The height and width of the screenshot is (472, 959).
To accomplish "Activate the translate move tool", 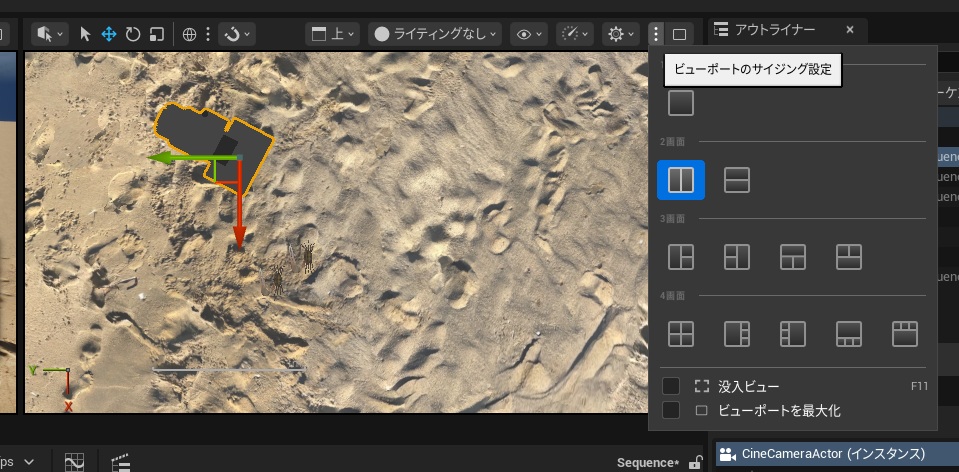I will (x=109, y=34).
